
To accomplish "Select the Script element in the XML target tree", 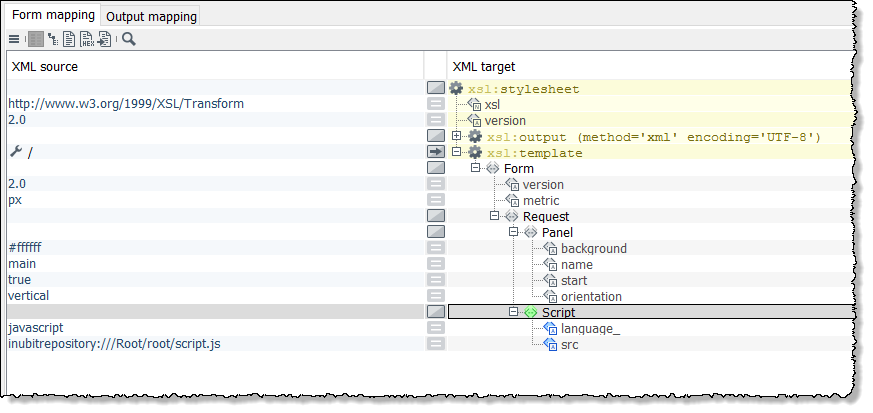I will click(558, 312).
